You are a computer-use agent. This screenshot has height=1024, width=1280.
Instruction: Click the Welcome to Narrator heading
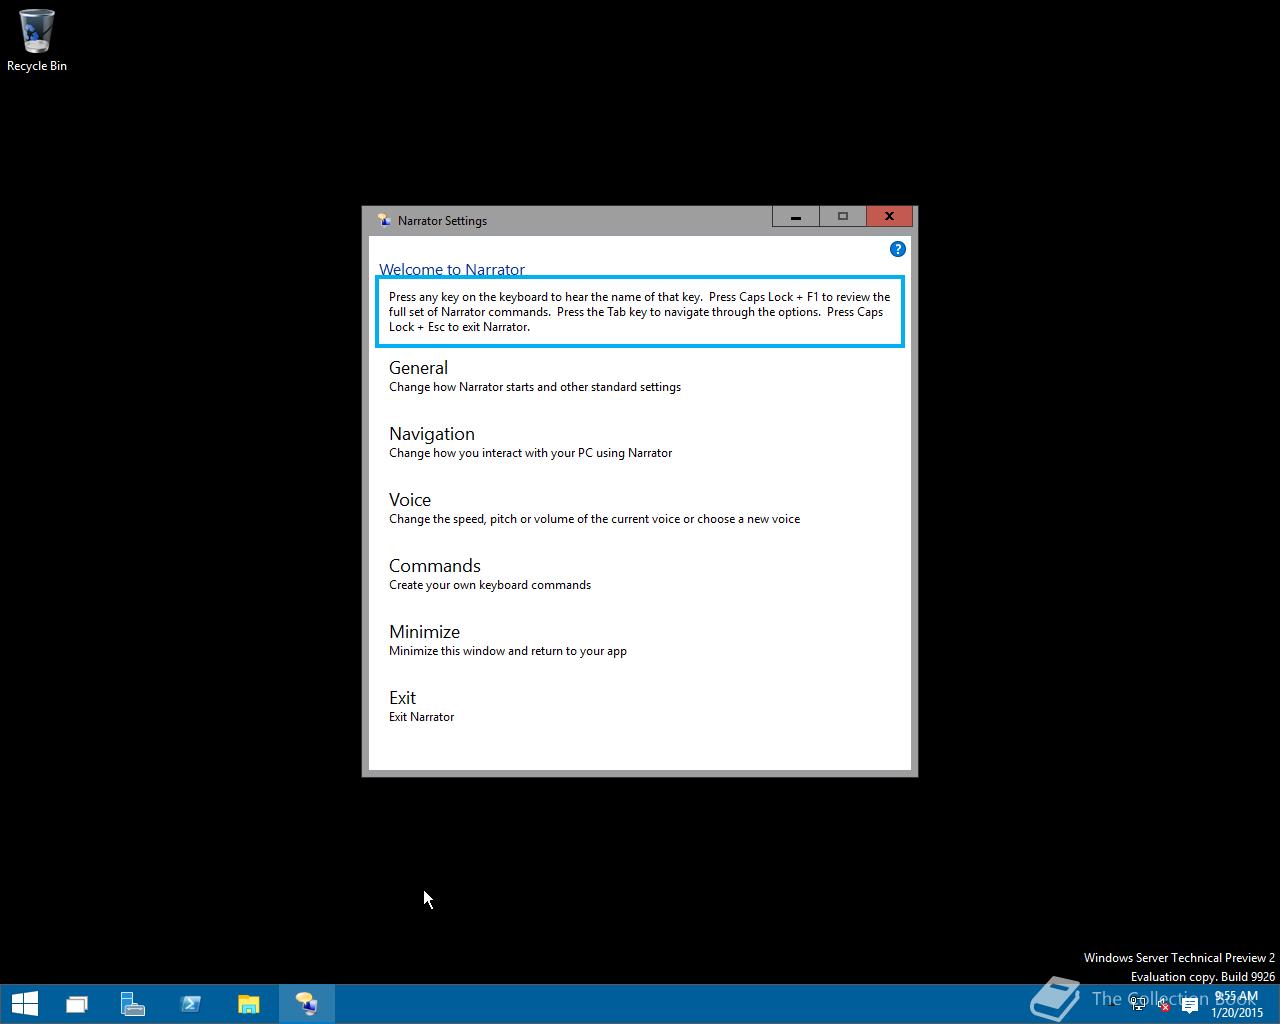point(452,269)
